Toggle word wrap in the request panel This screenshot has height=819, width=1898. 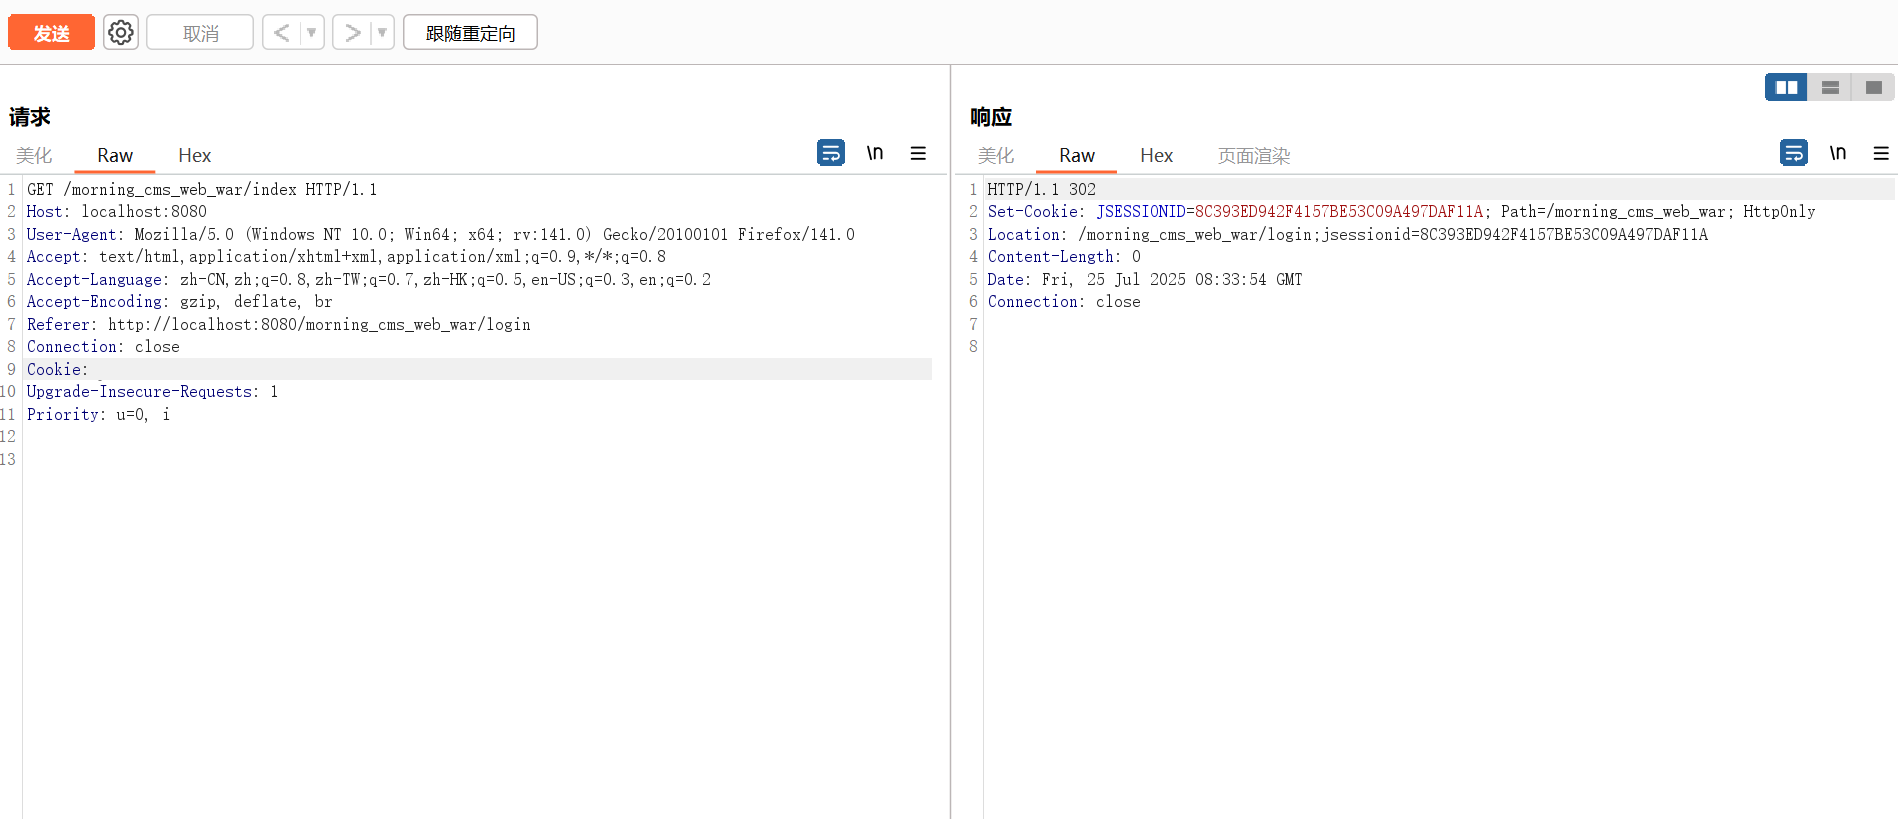(x=830, y=153)
